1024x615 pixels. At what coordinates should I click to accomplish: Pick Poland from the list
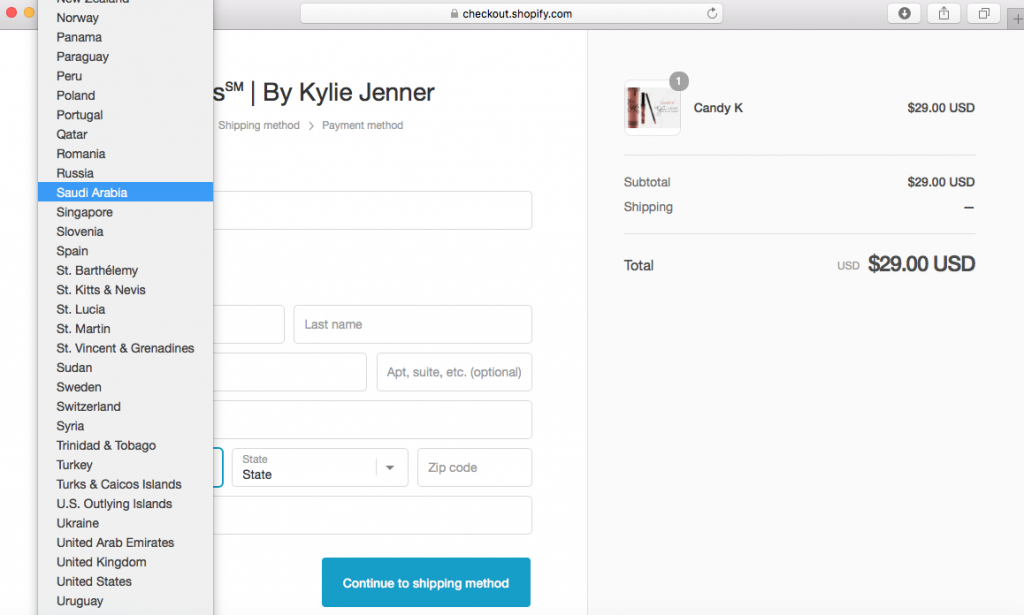tap(125, 95)
